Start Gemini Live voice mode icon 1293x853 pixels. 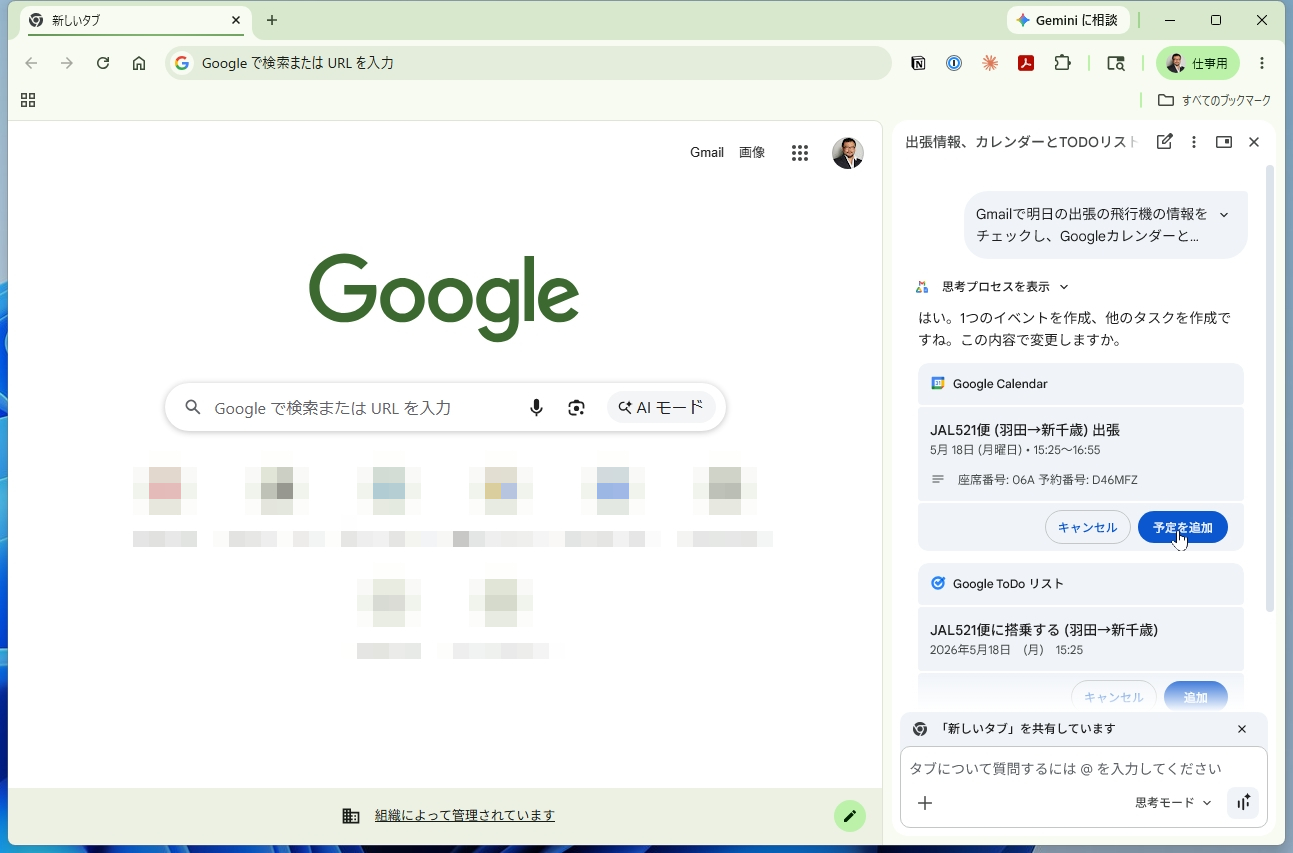(1243, 803)
